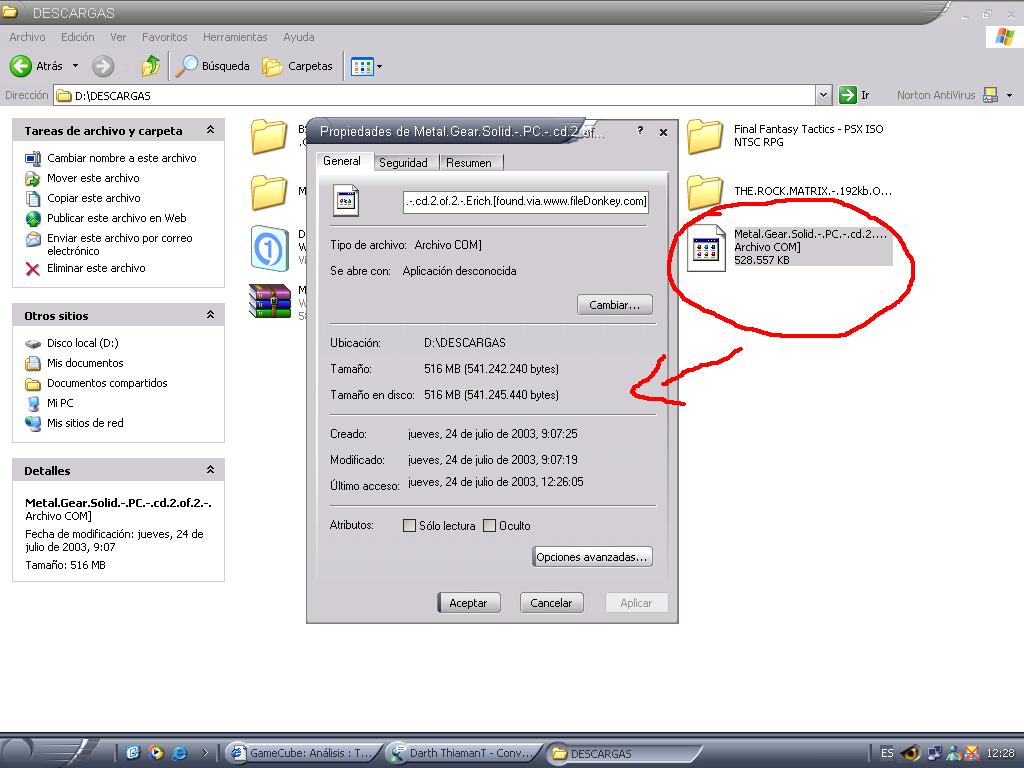The height and width of the screenshot is (768, 1024).
Task: Click the Cancelar button
Action: click(x=551, y=603)
